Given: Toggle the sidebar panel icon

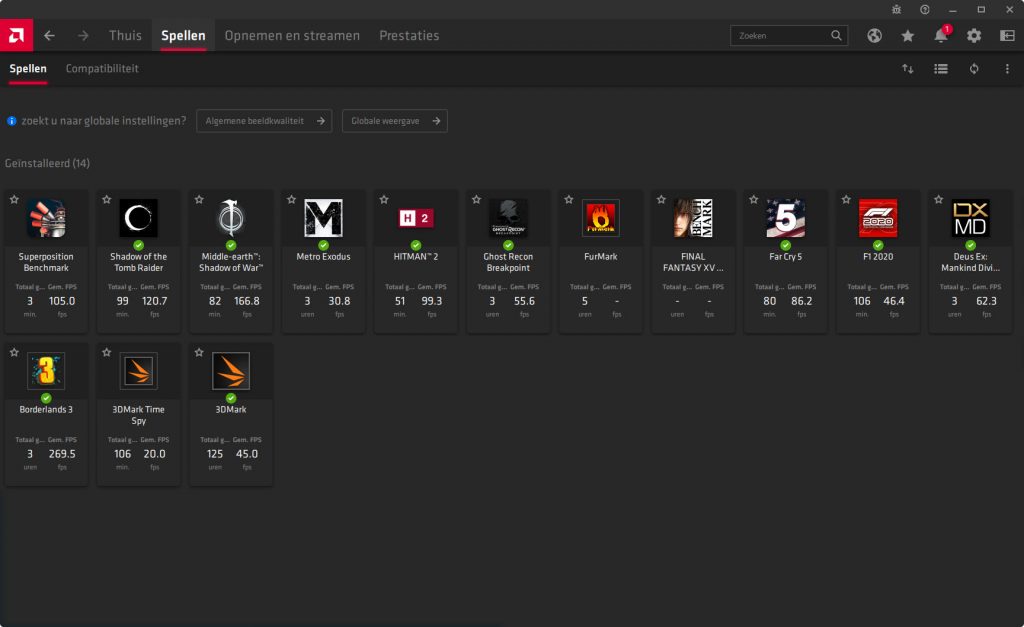Looking at the screenshot, I should pos(1006,36).
